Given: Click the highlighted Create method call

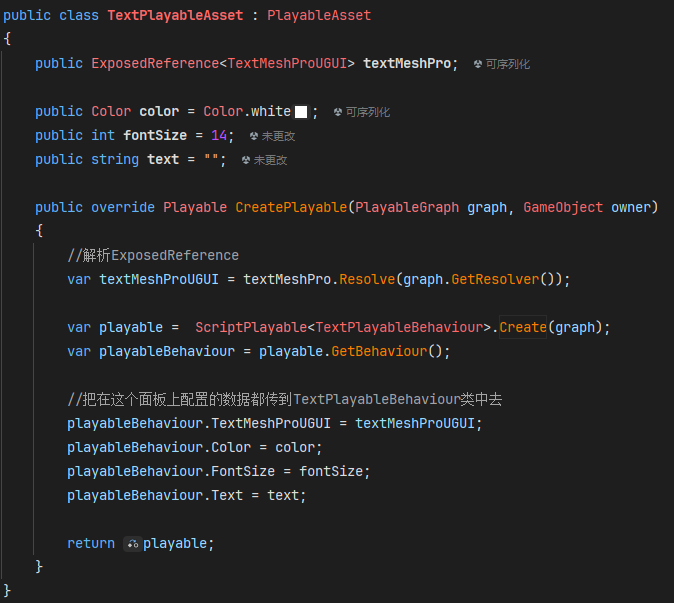Looking at the screenshot, I should [x=522, y=327].
